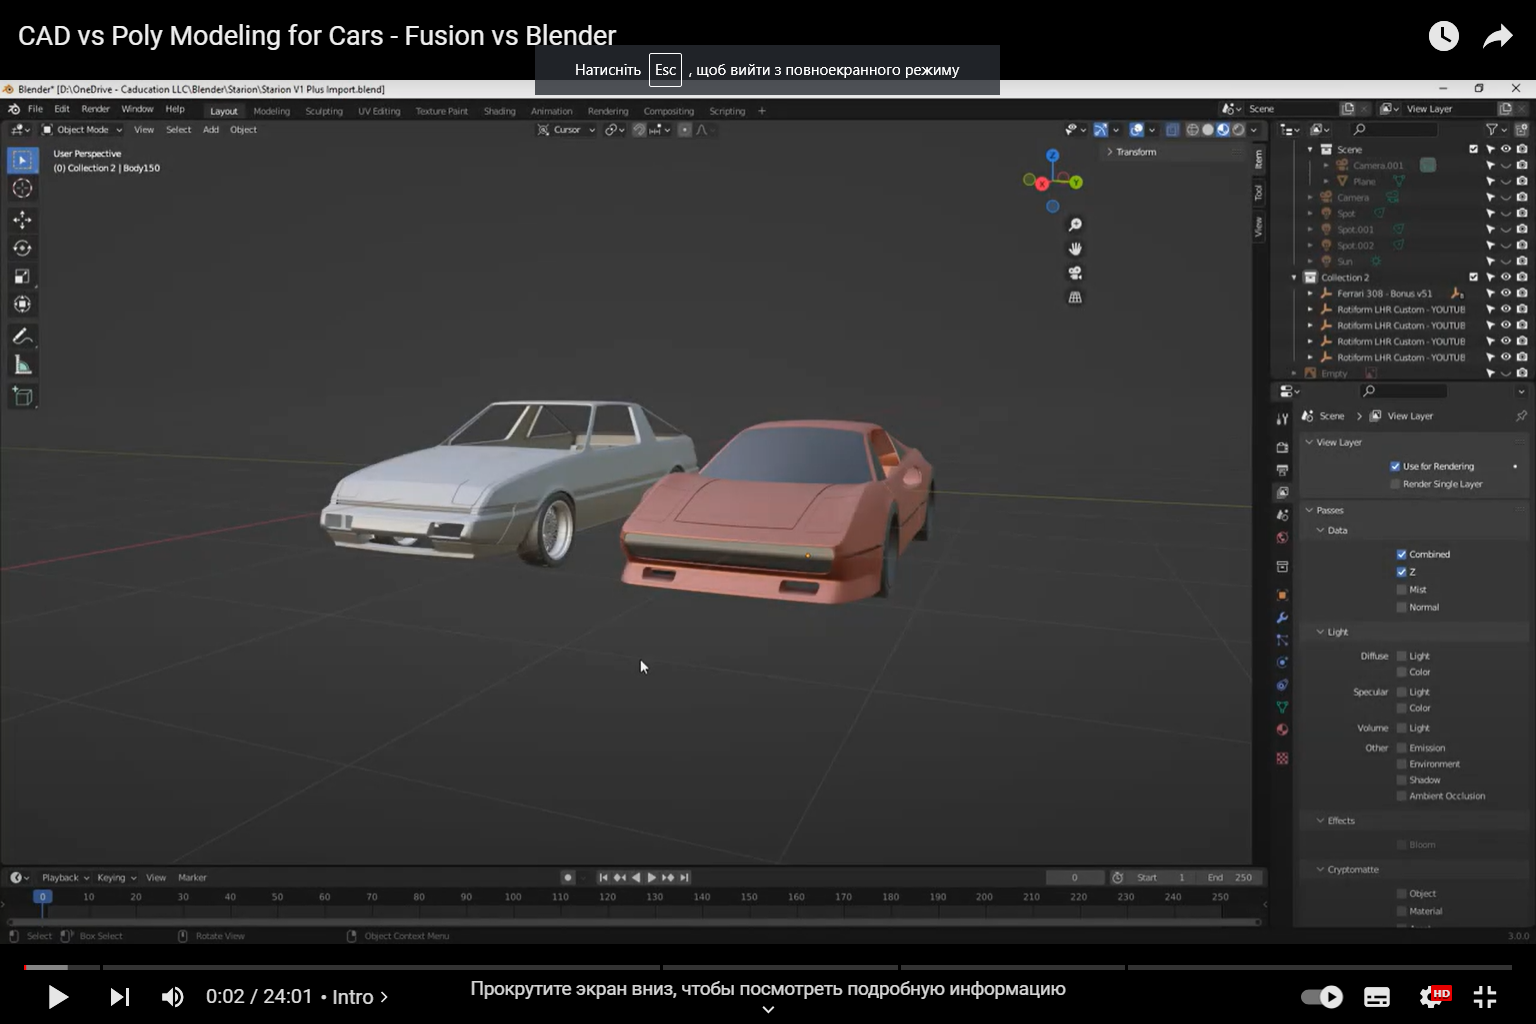Hide Ferrari 308 with its eye icon

[x=1506, y=293]
